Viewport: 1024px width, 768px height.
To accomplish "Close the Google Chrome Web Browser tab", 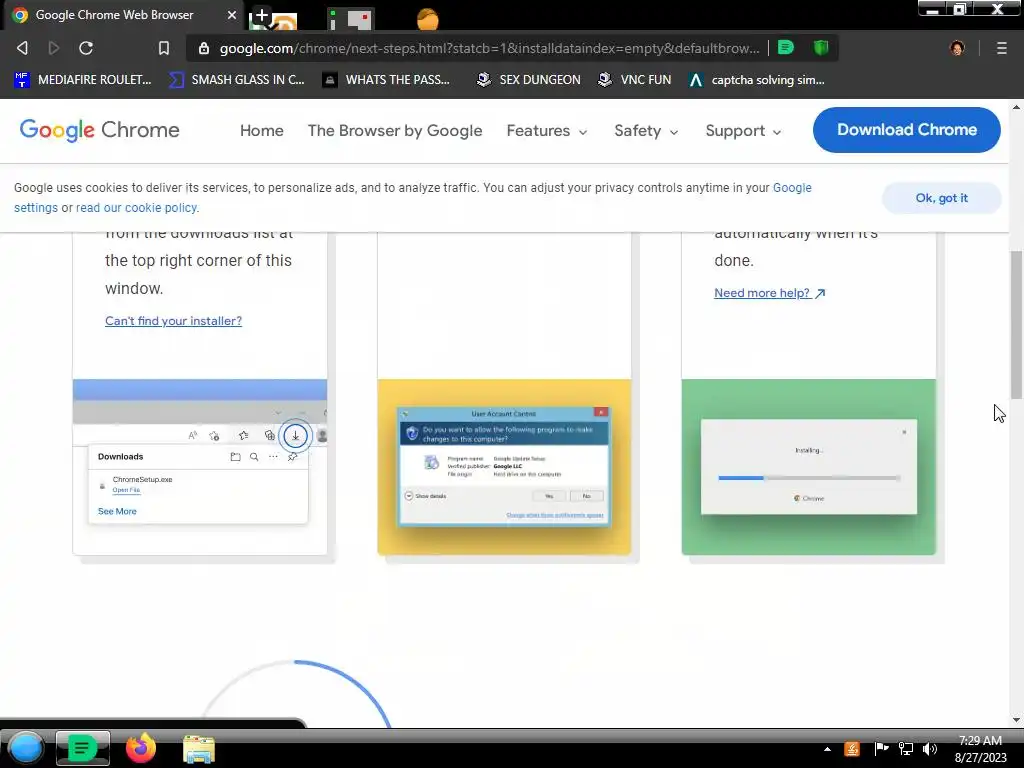I will pos(231,14).
